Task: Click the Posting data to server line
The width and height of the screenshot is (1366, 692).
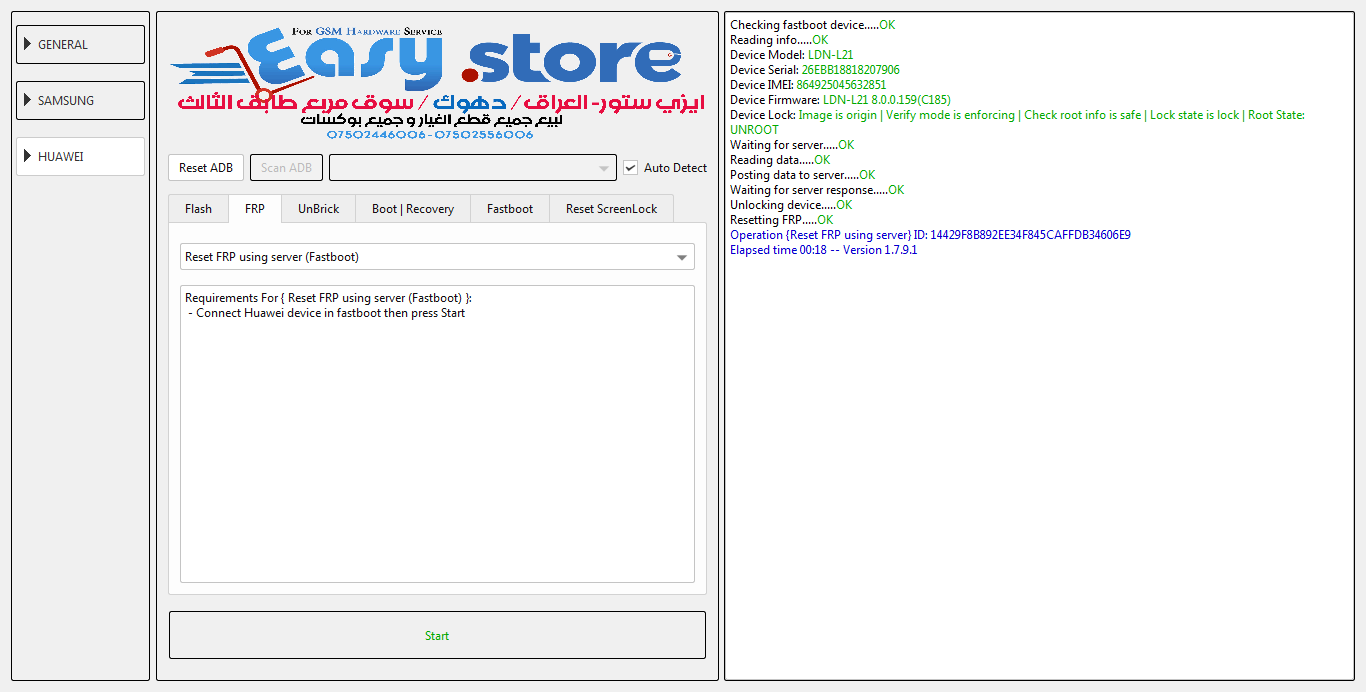Action: [803, 175]
